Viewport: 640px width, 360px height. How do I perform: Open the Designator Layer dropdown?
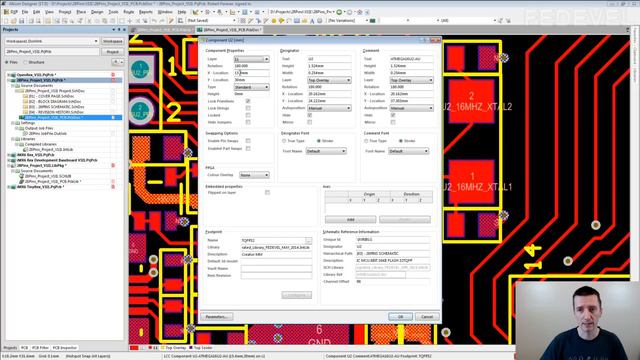[329, 80]
